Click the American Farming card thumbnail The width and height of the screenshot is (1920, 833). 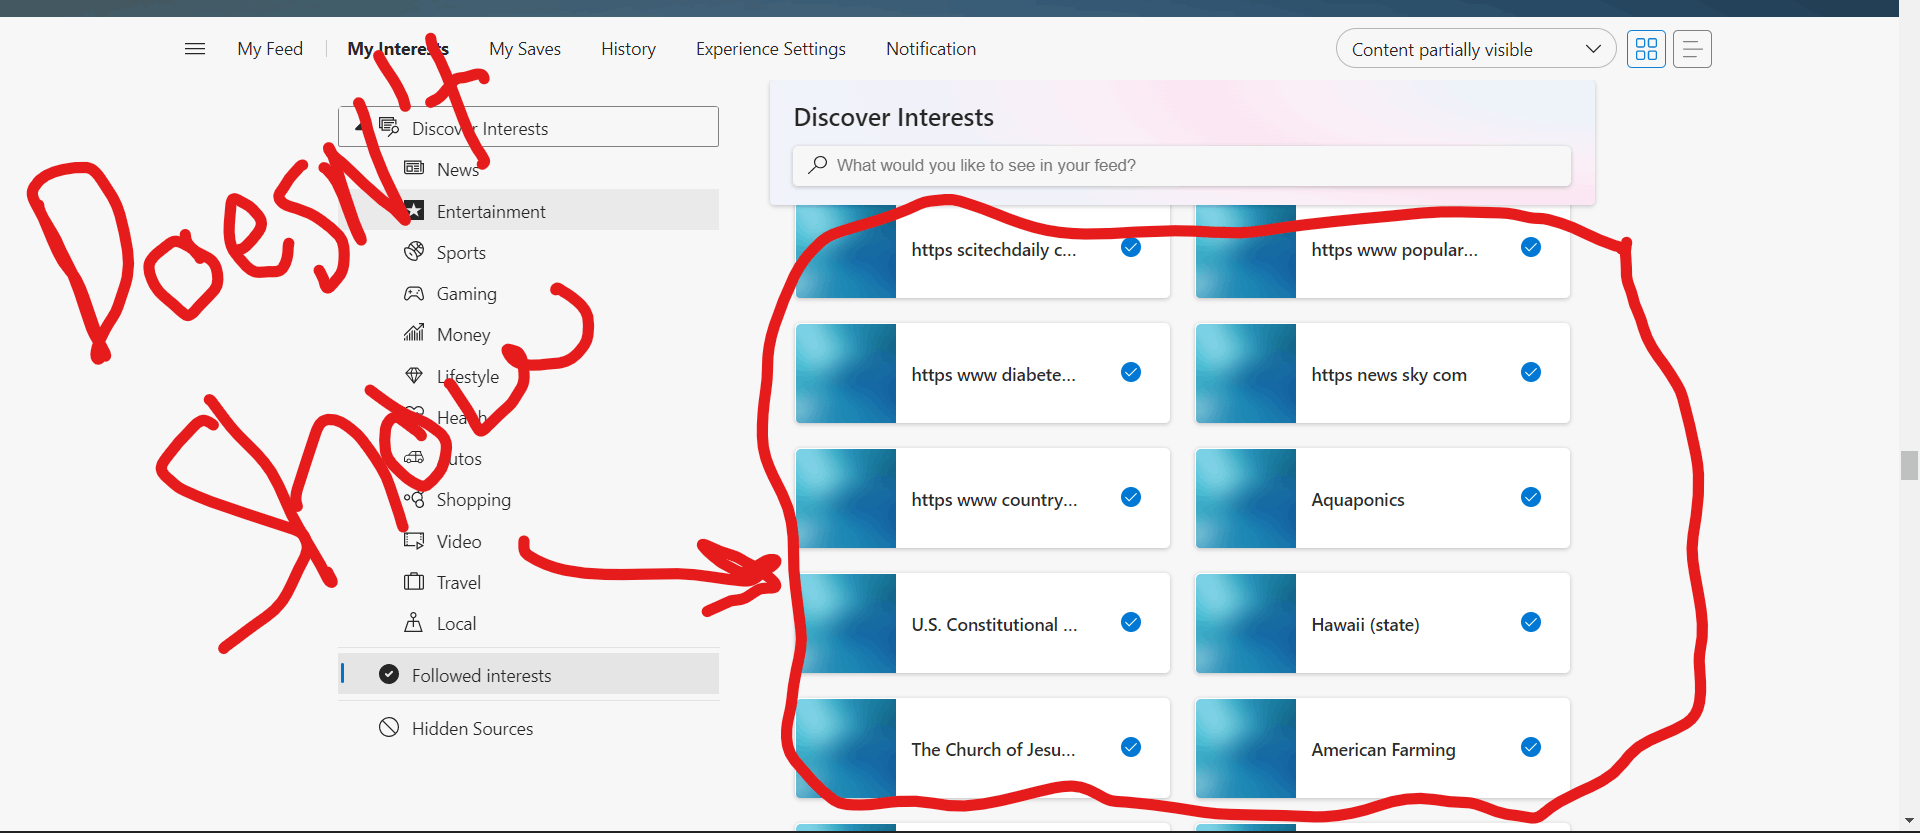1246,748
